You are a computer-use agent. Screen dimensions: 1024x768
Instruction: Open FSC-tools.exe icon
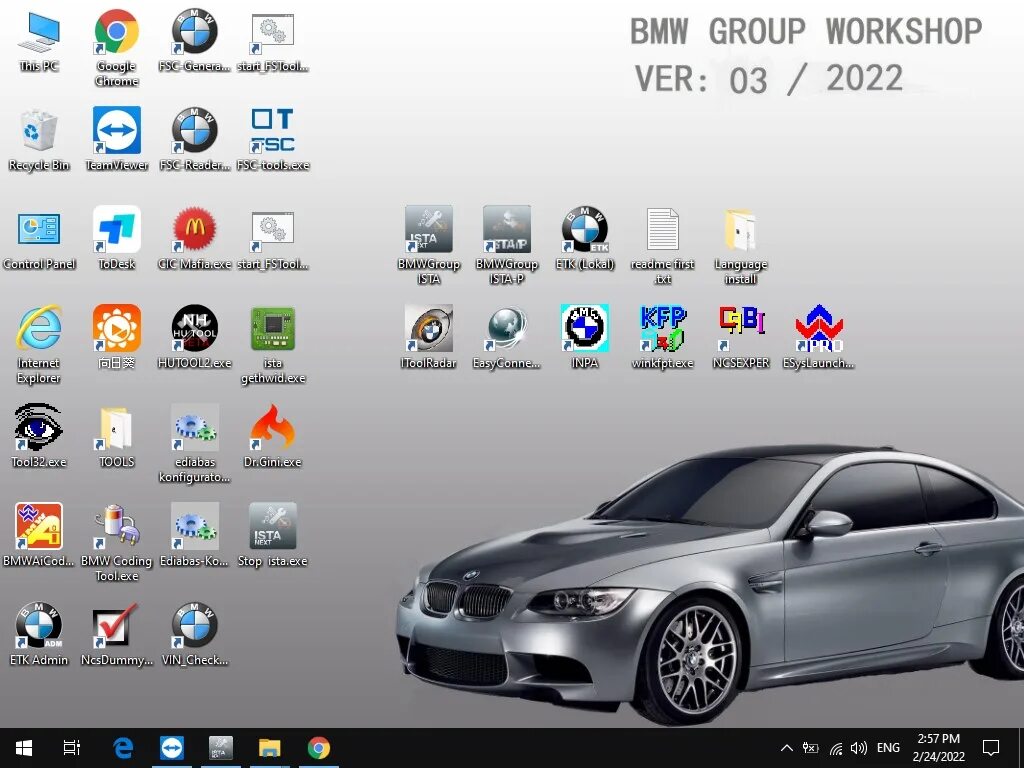tap(273, 140)
